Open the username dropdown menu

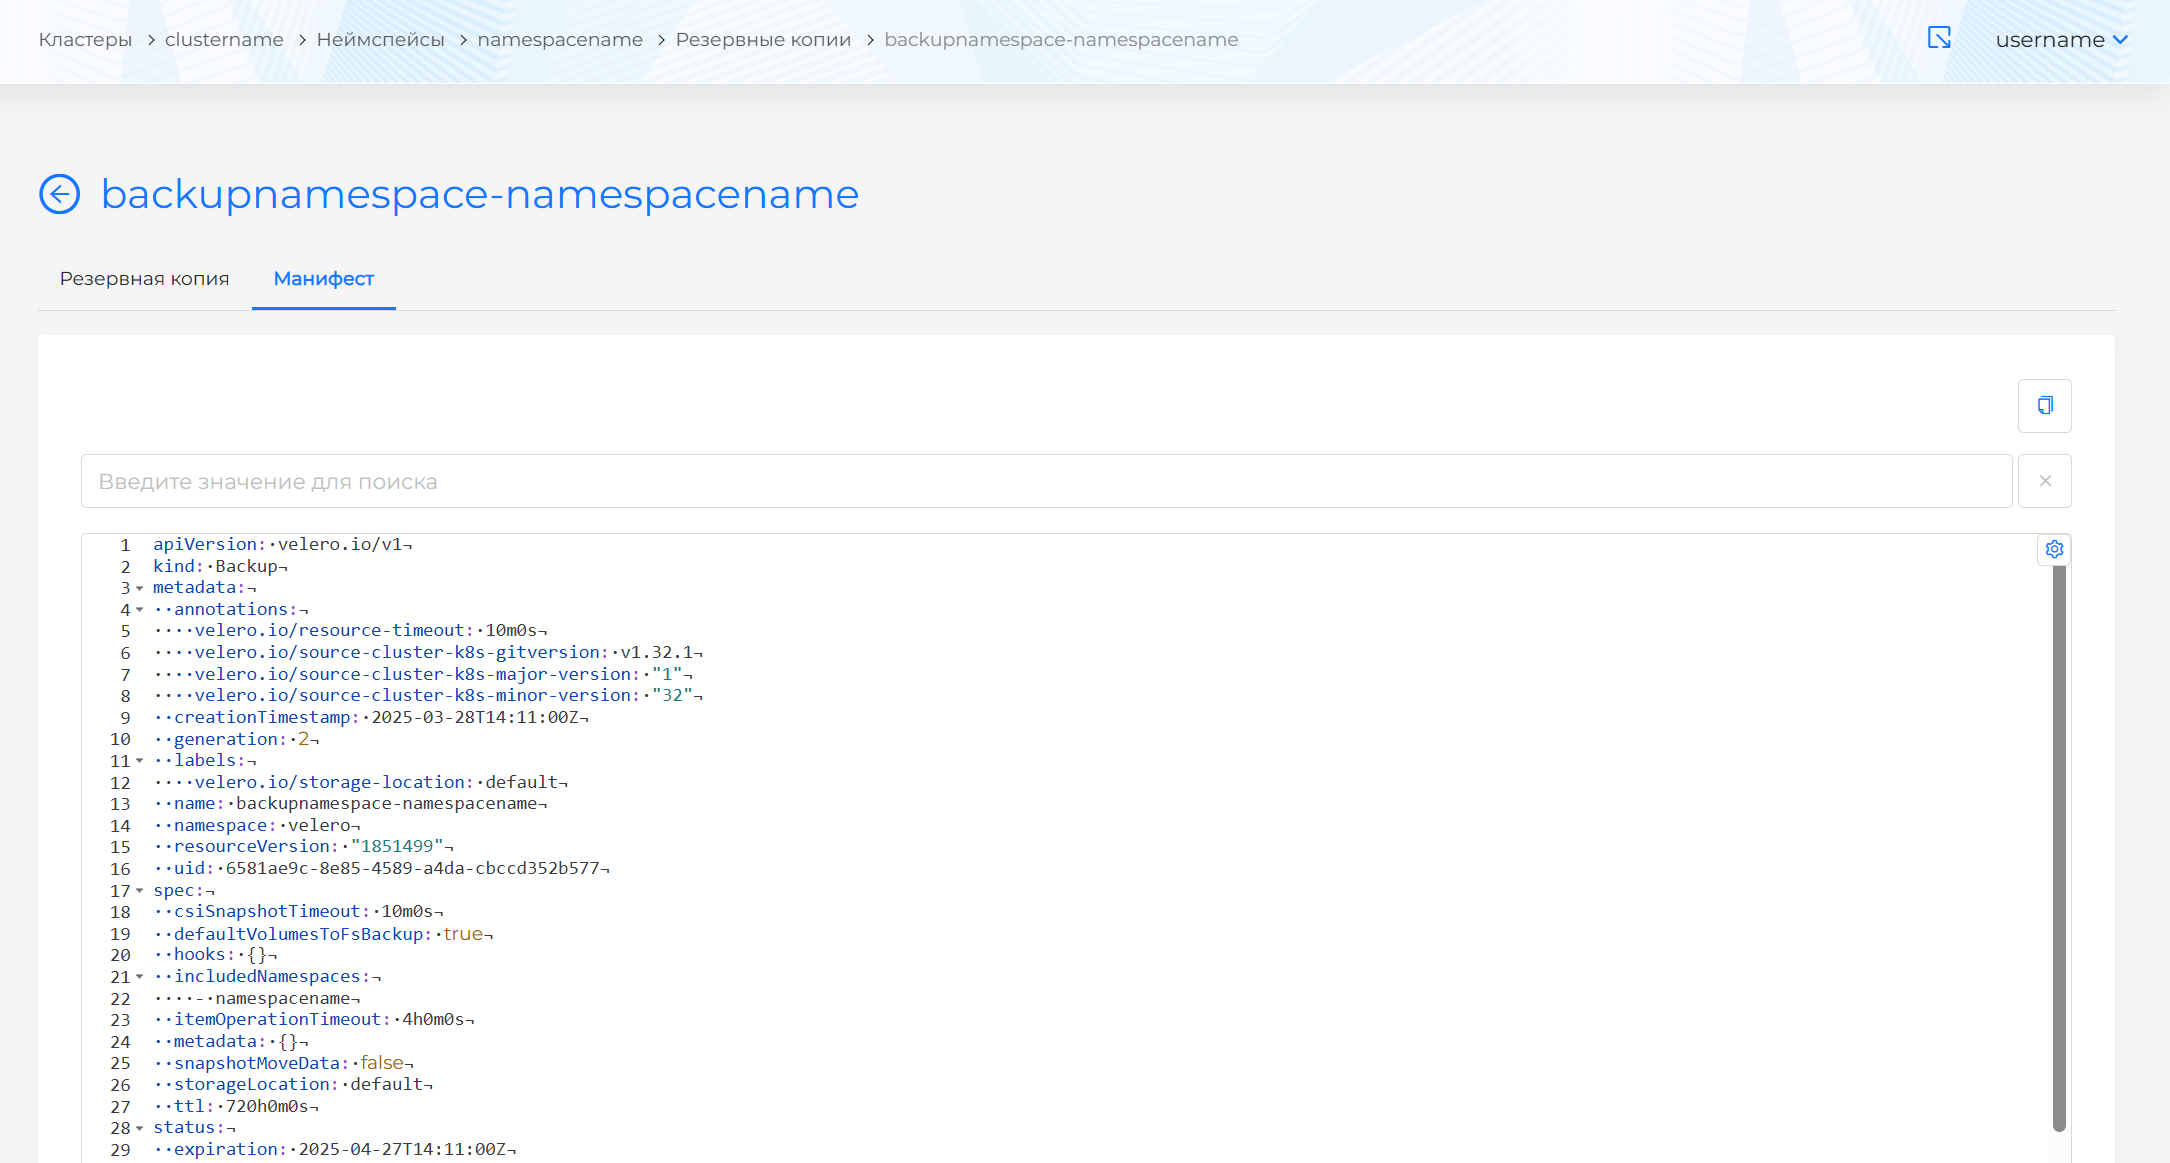pos(2061,40)
